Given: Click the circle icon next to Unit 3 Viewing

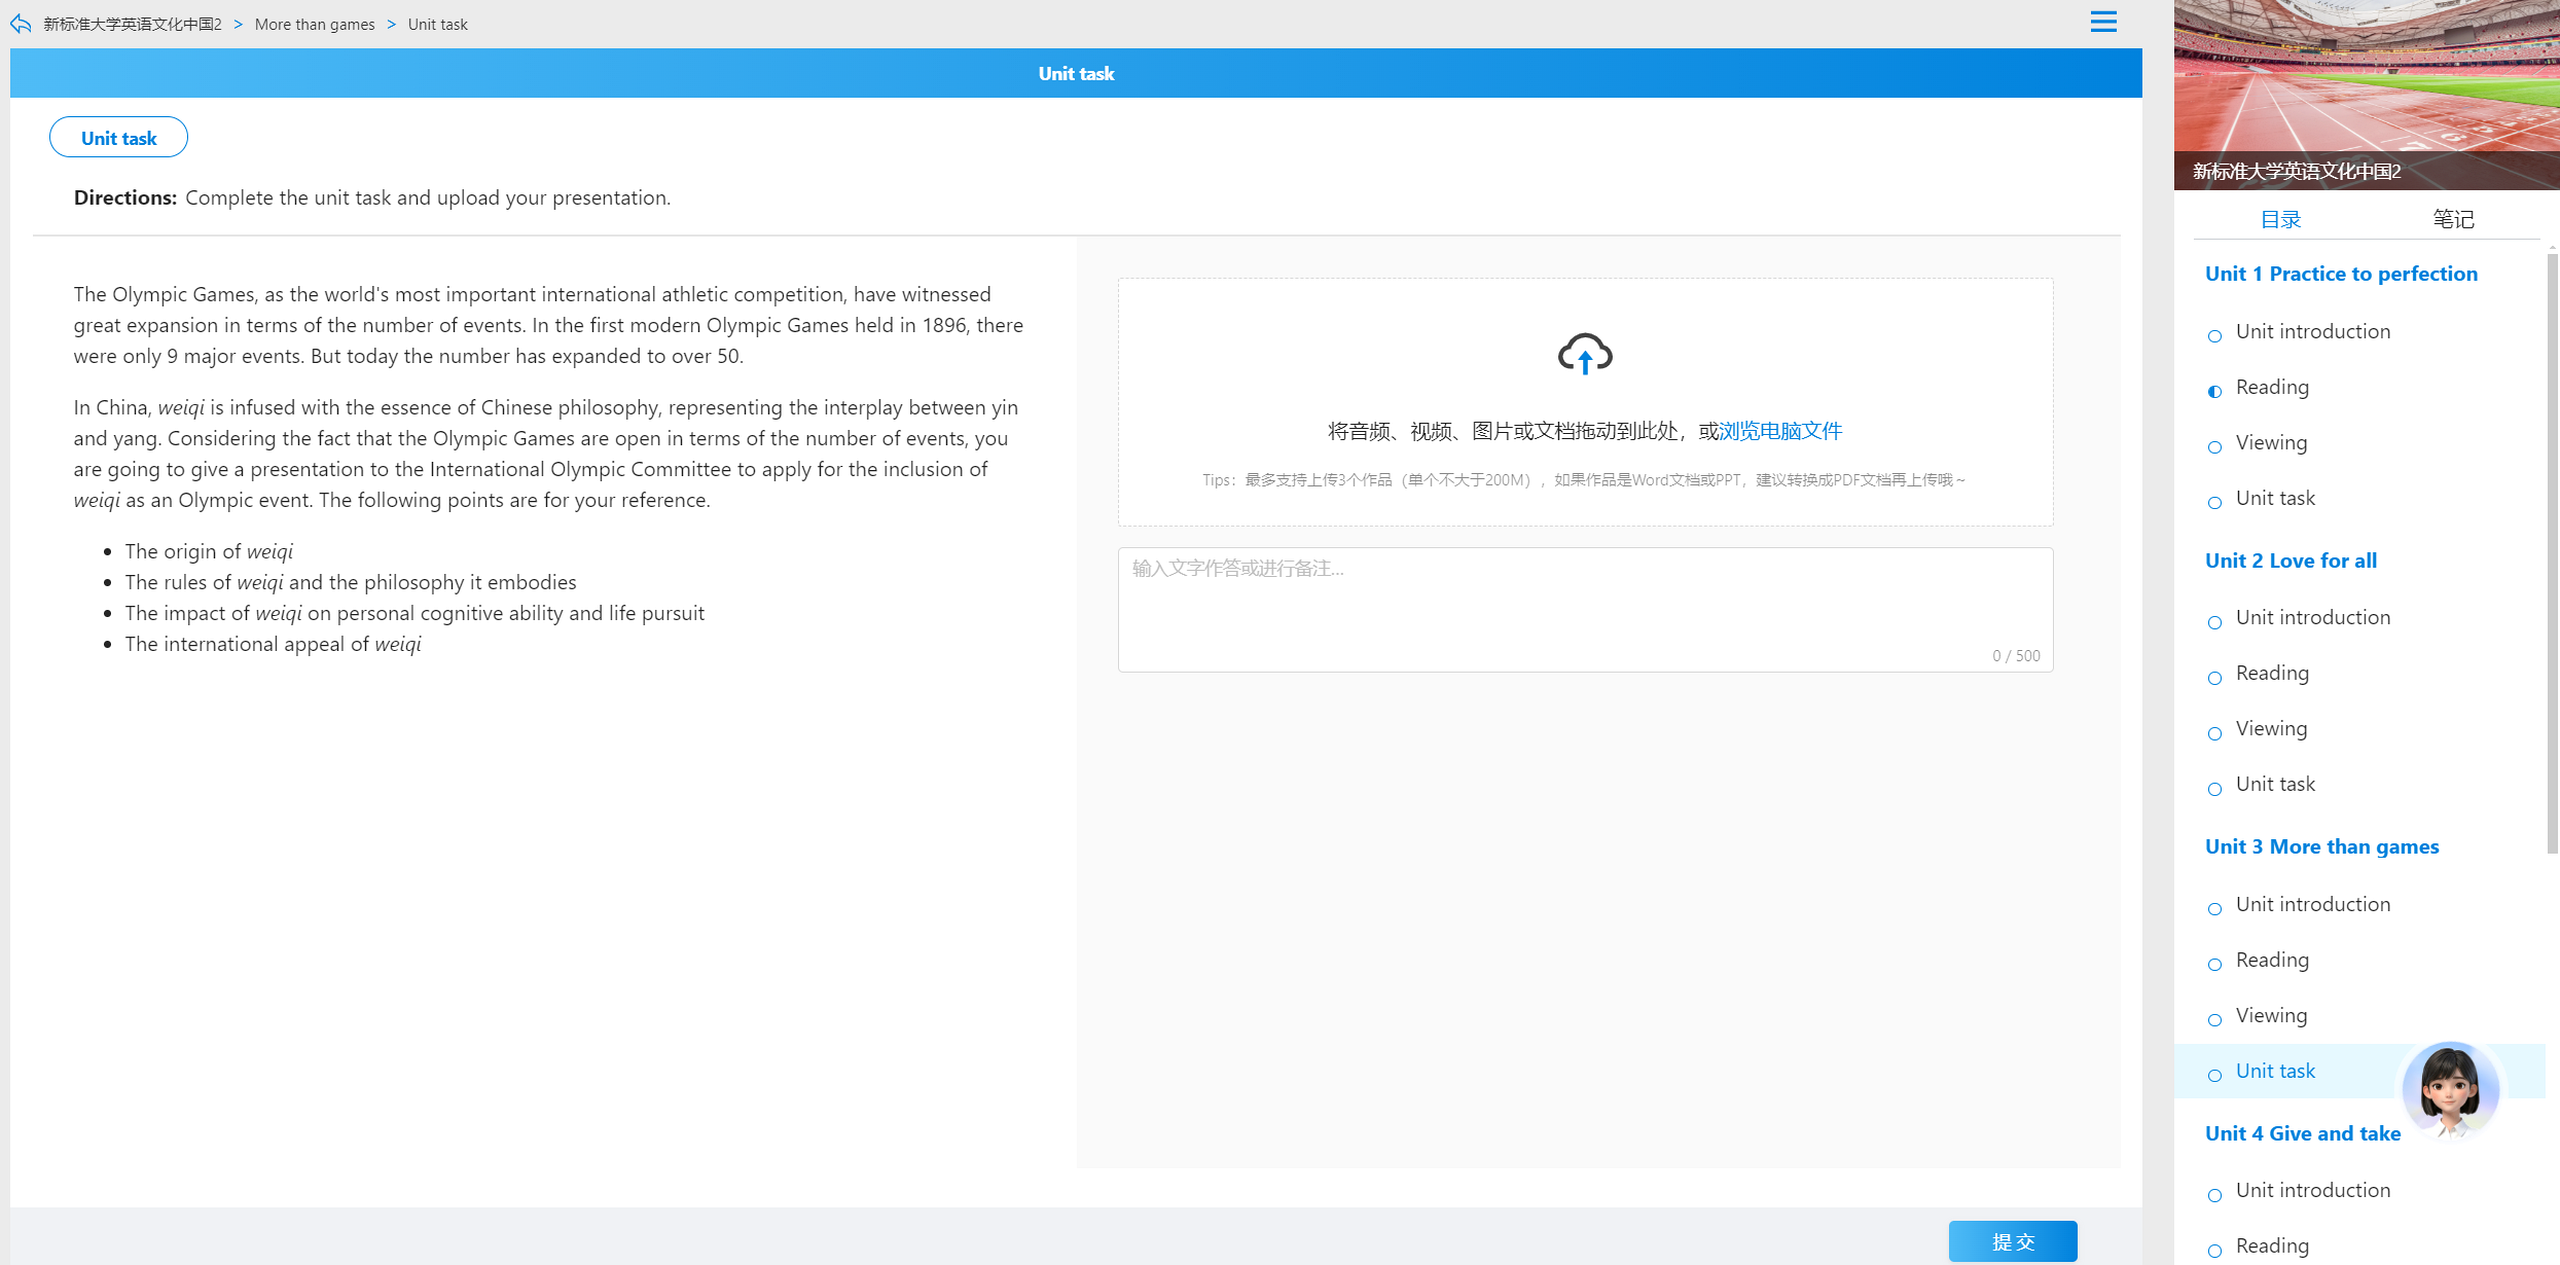Looking at the screenshot, I should point(2215,1020).
